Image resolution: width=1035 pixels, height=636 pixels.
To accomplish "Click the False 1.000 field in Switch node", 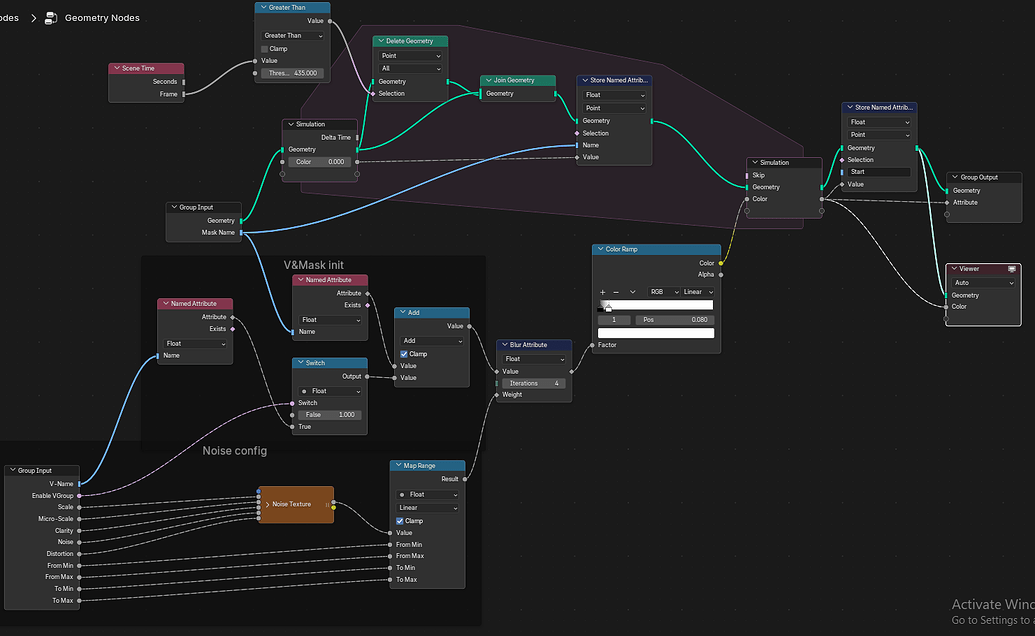I will (x=329, y=415).
